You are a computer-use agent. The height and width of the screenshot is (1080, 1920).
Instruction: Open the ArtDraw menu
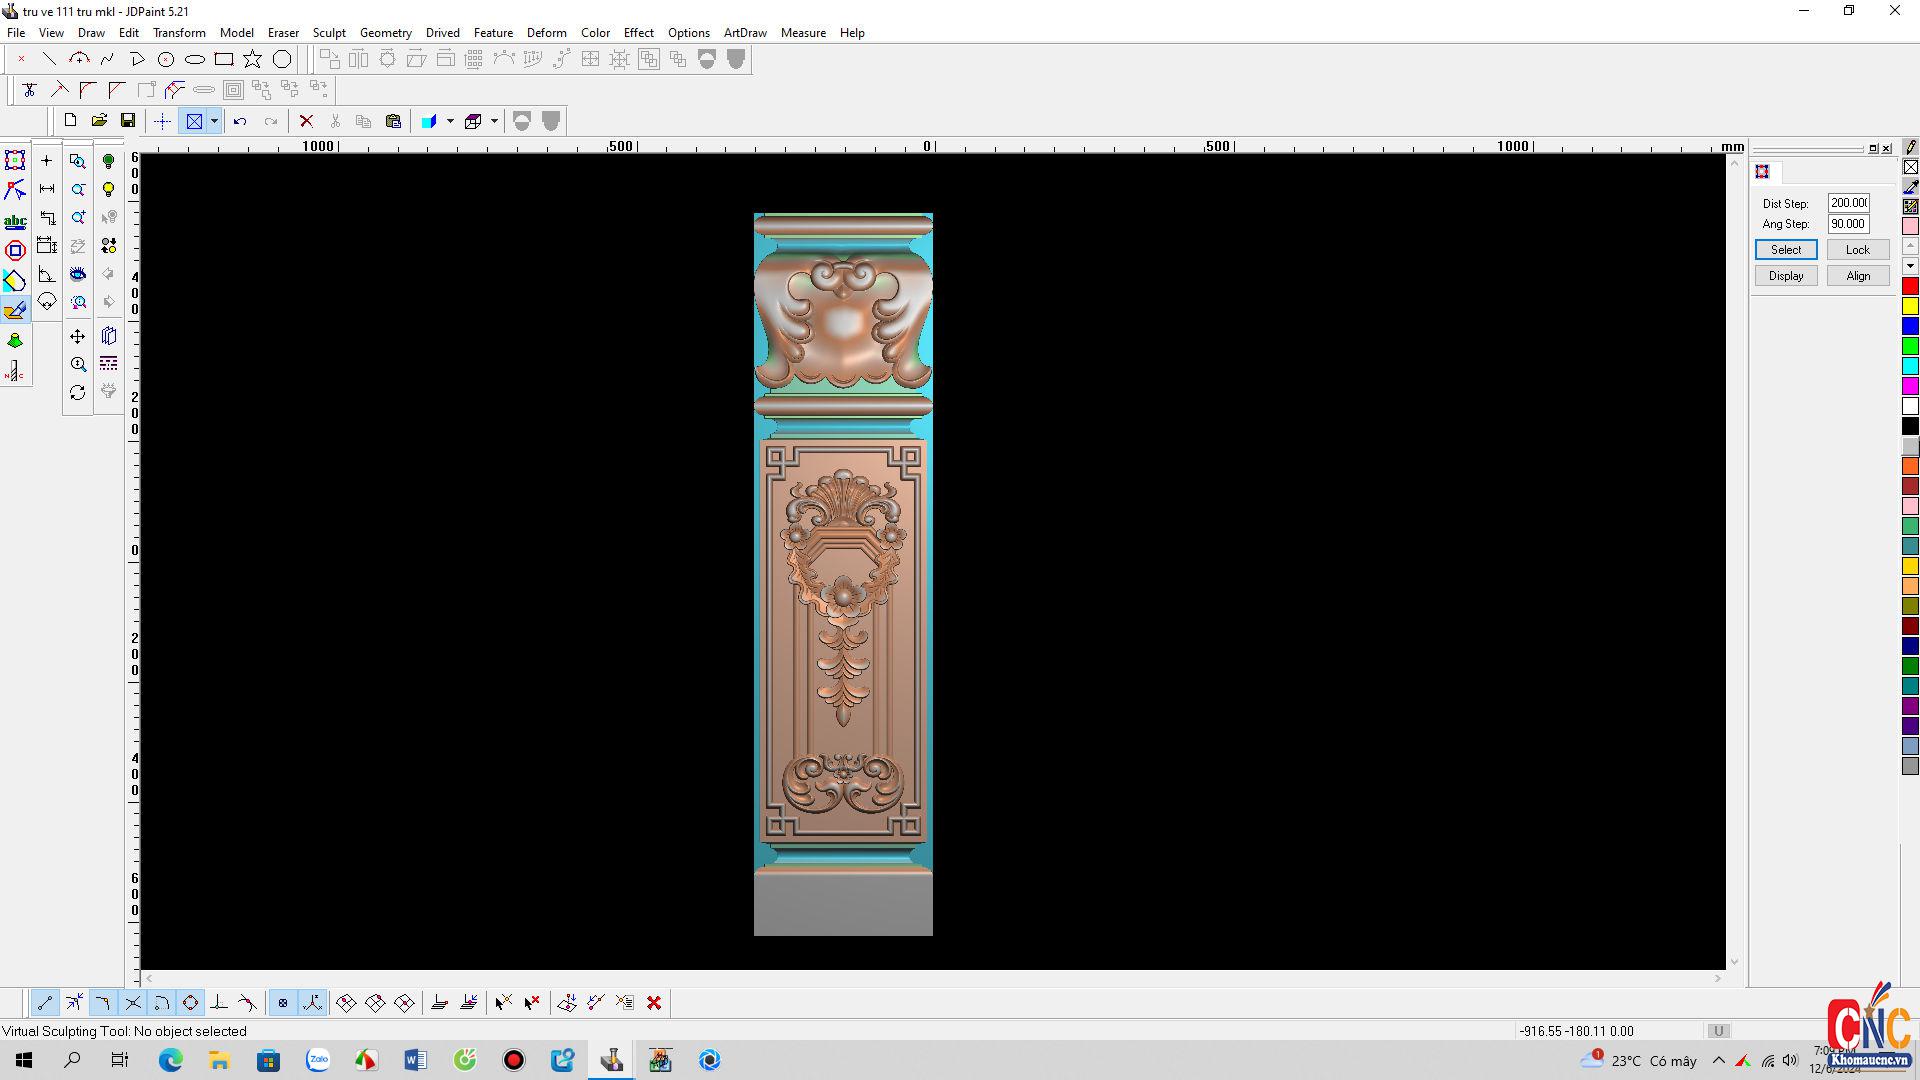pyautogui.click(x=745, y=33)
